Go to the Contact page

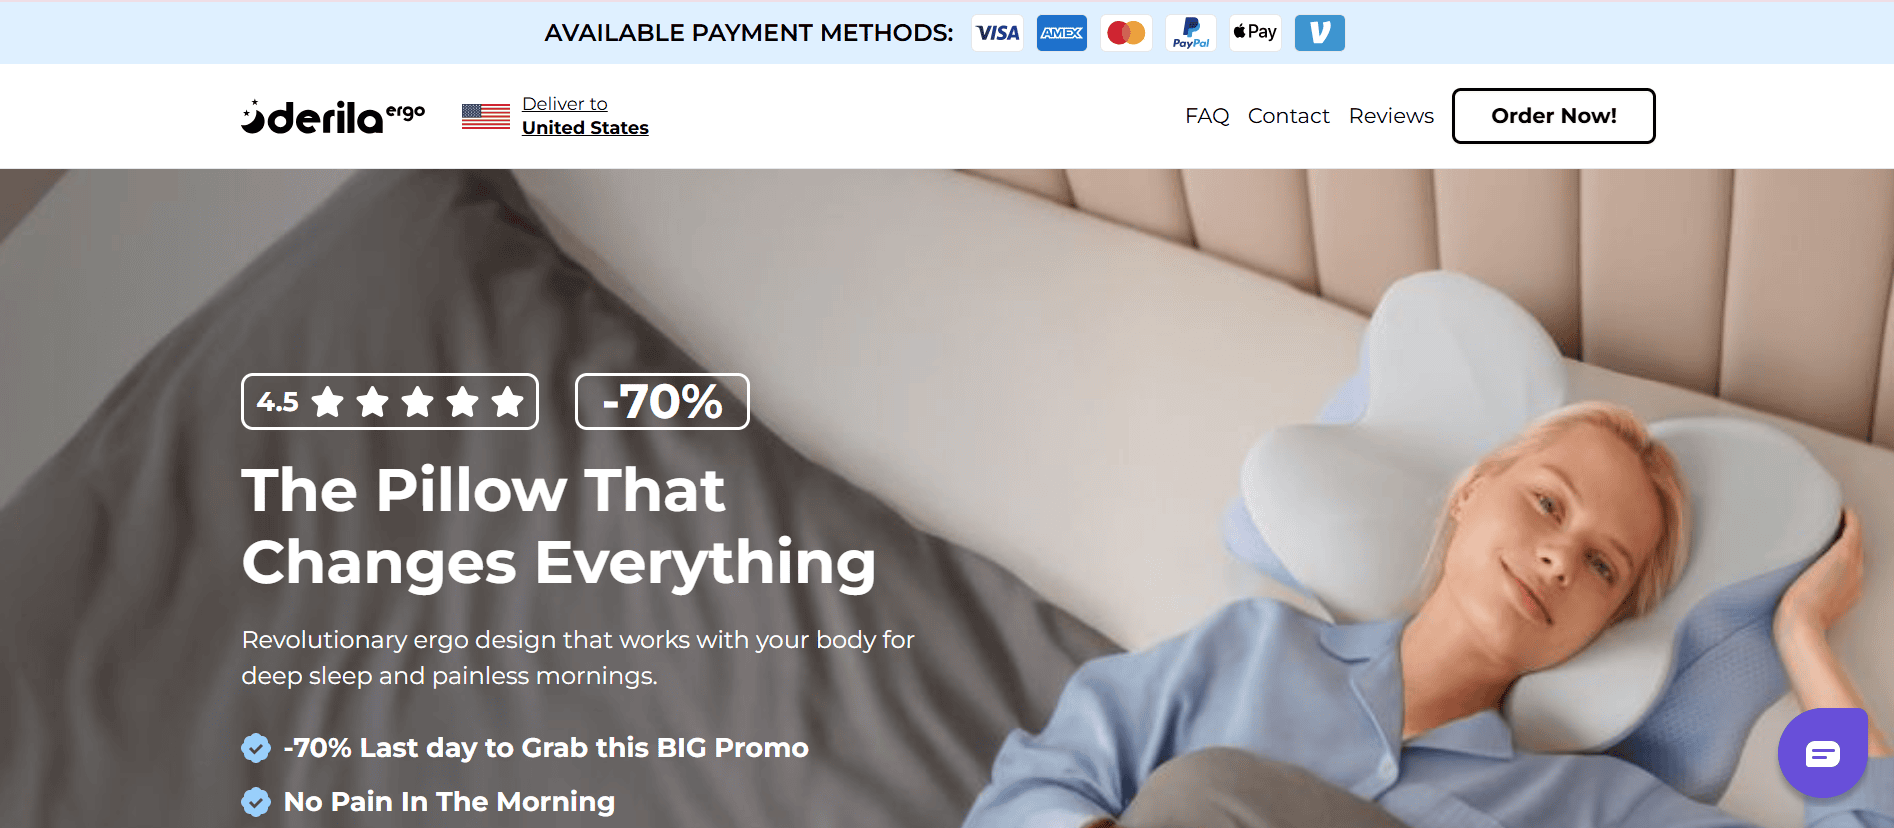click(1288, 116)
